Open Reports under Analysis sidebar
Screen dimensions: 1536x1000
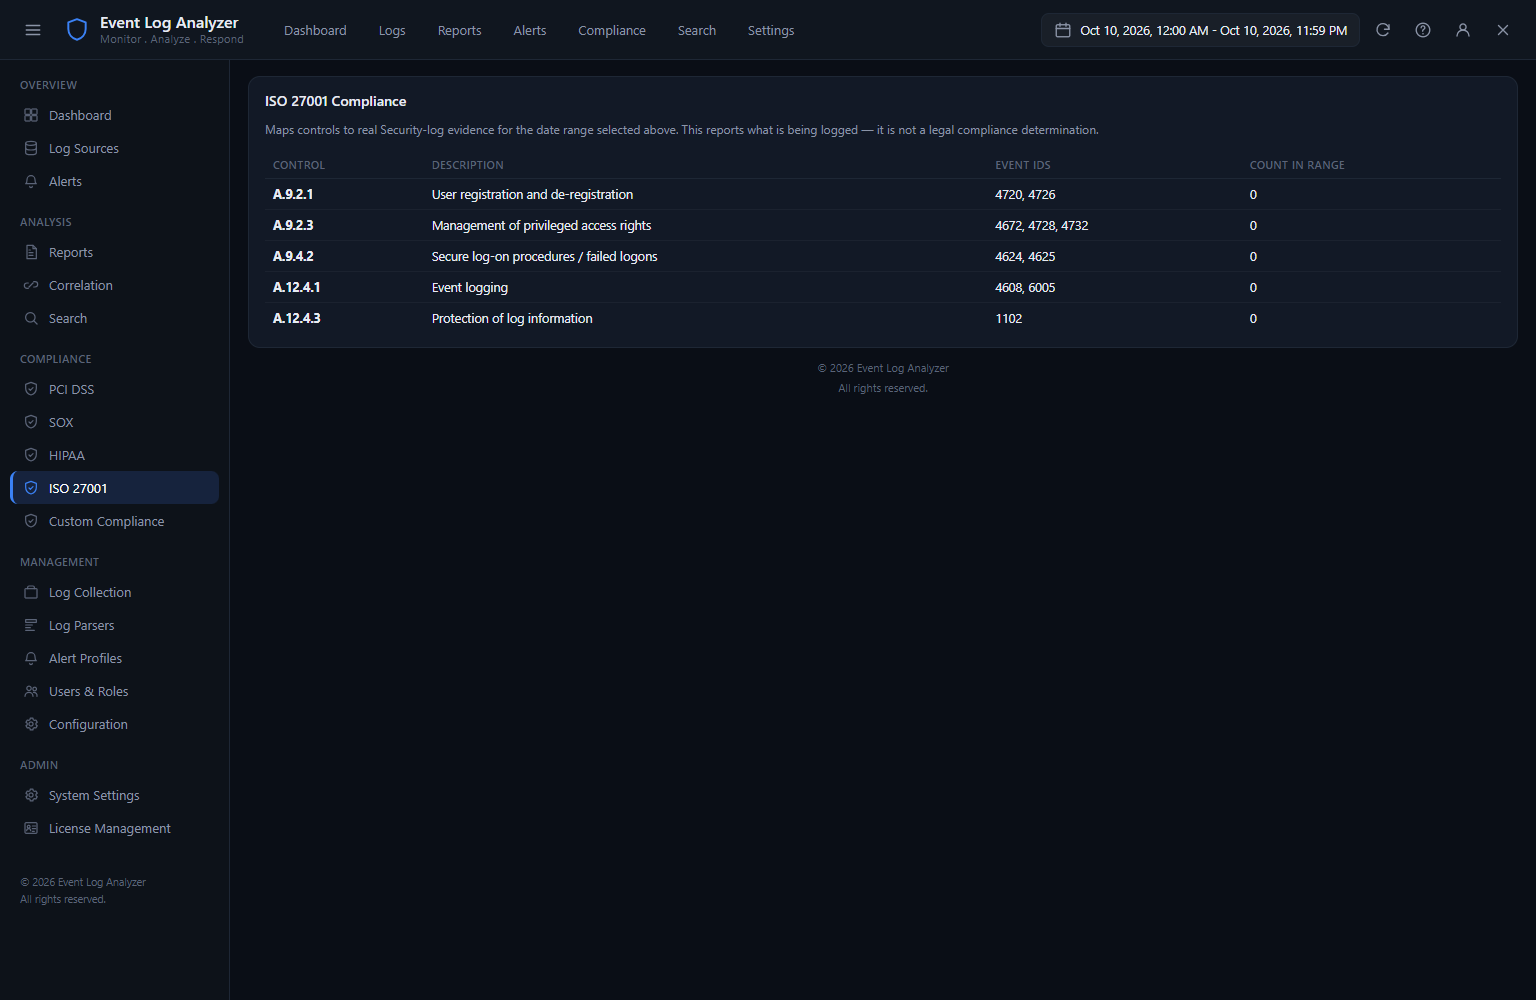(114, 252)
